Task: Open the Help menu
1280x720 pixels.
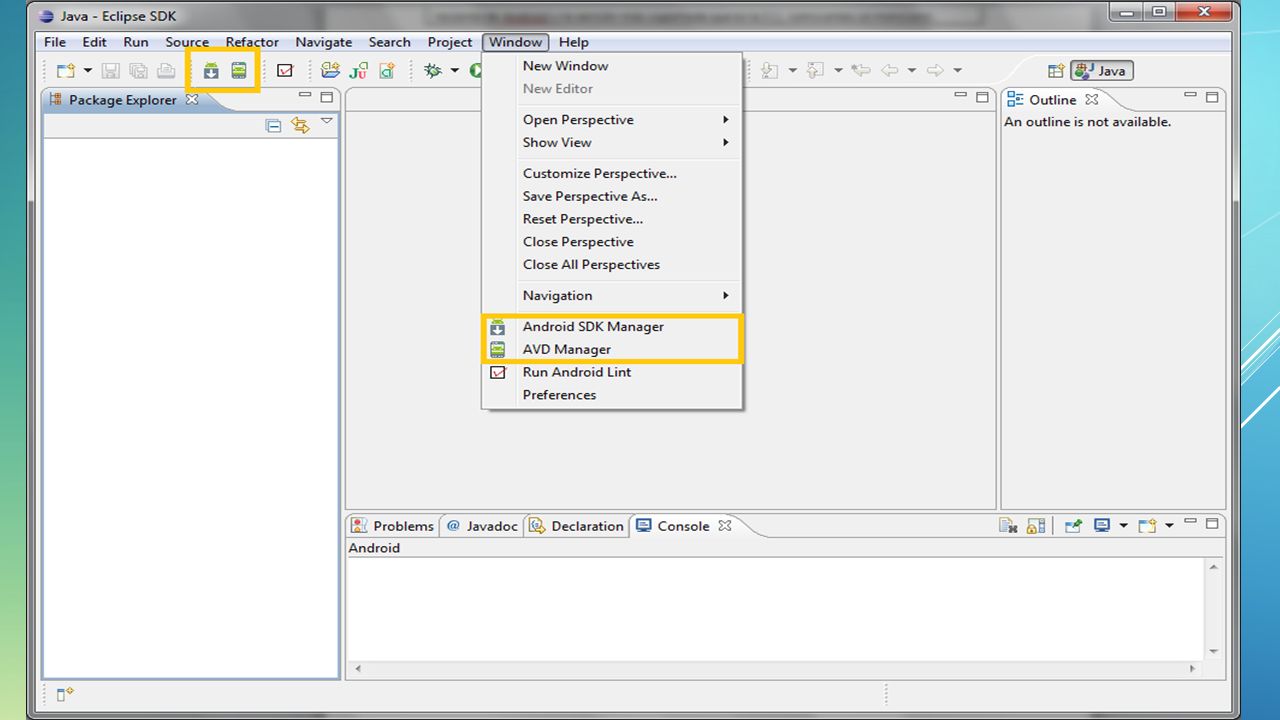Action: point(574,42)
